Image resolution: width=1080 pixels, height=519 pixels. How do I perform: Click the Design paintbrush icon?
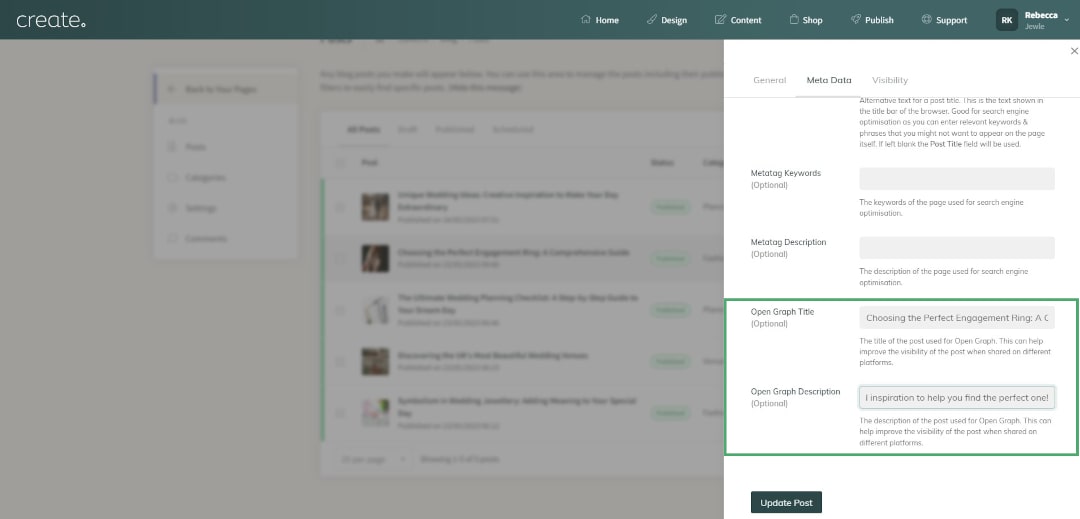click(652, 20)
